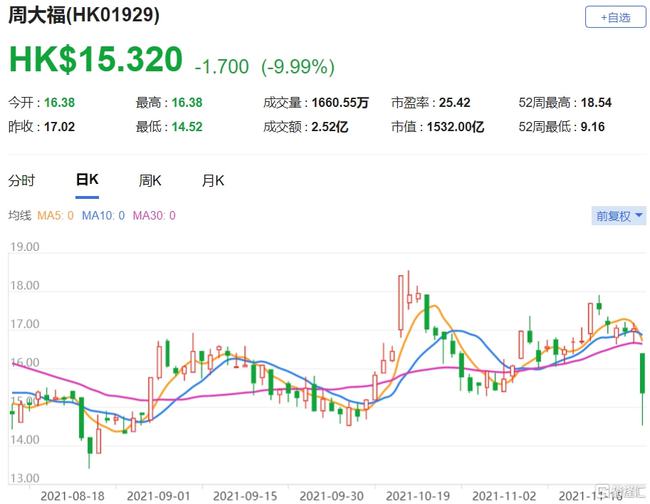The image size is (650, 504).
Task: Open the 周K weekly chart tab
Action: point(150,181)
